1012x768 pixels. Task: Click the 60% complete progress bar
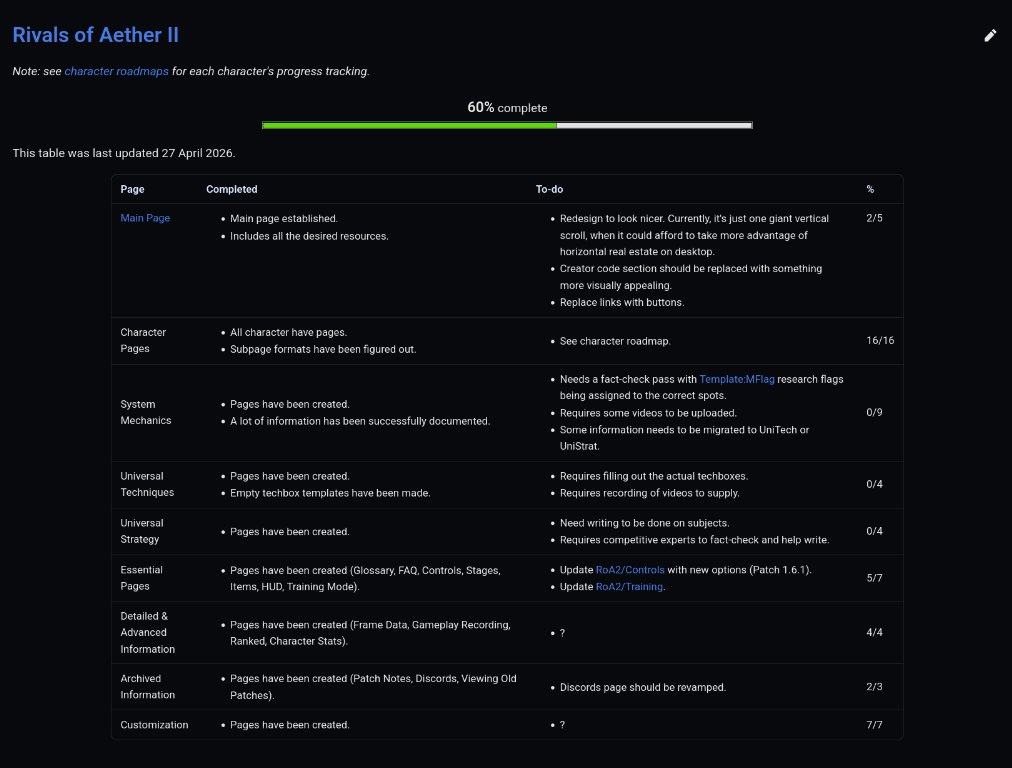click(x=507, y=125)
